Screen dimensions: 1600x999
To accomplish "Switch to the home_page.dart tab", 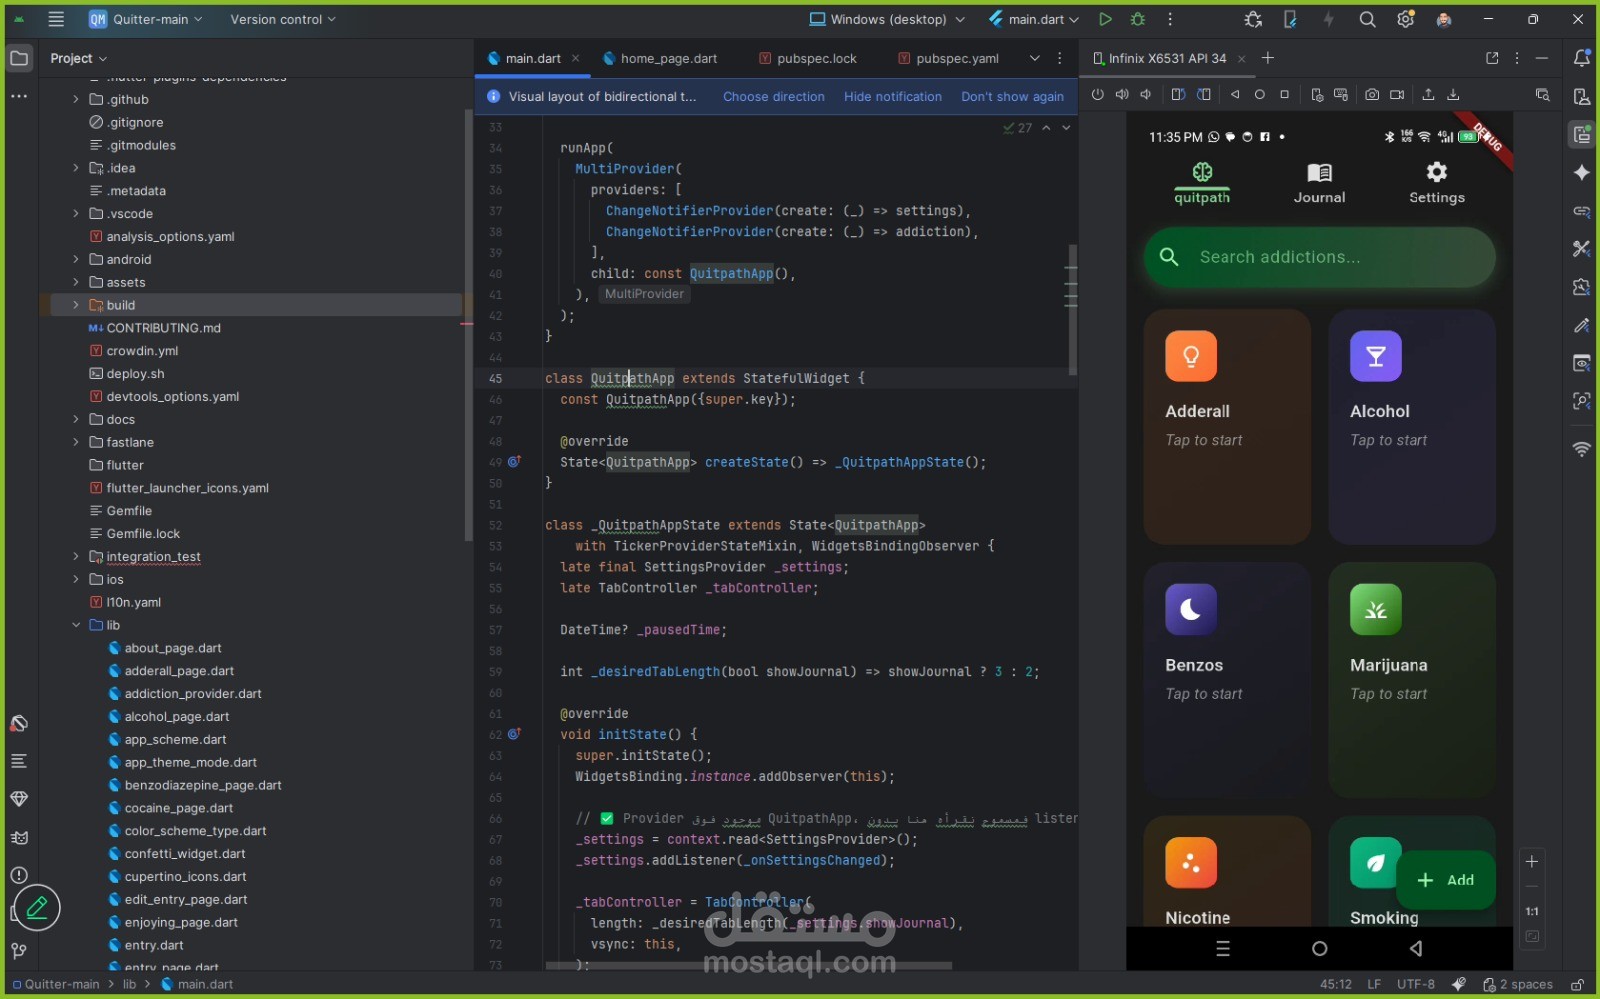I will [668, 58].
